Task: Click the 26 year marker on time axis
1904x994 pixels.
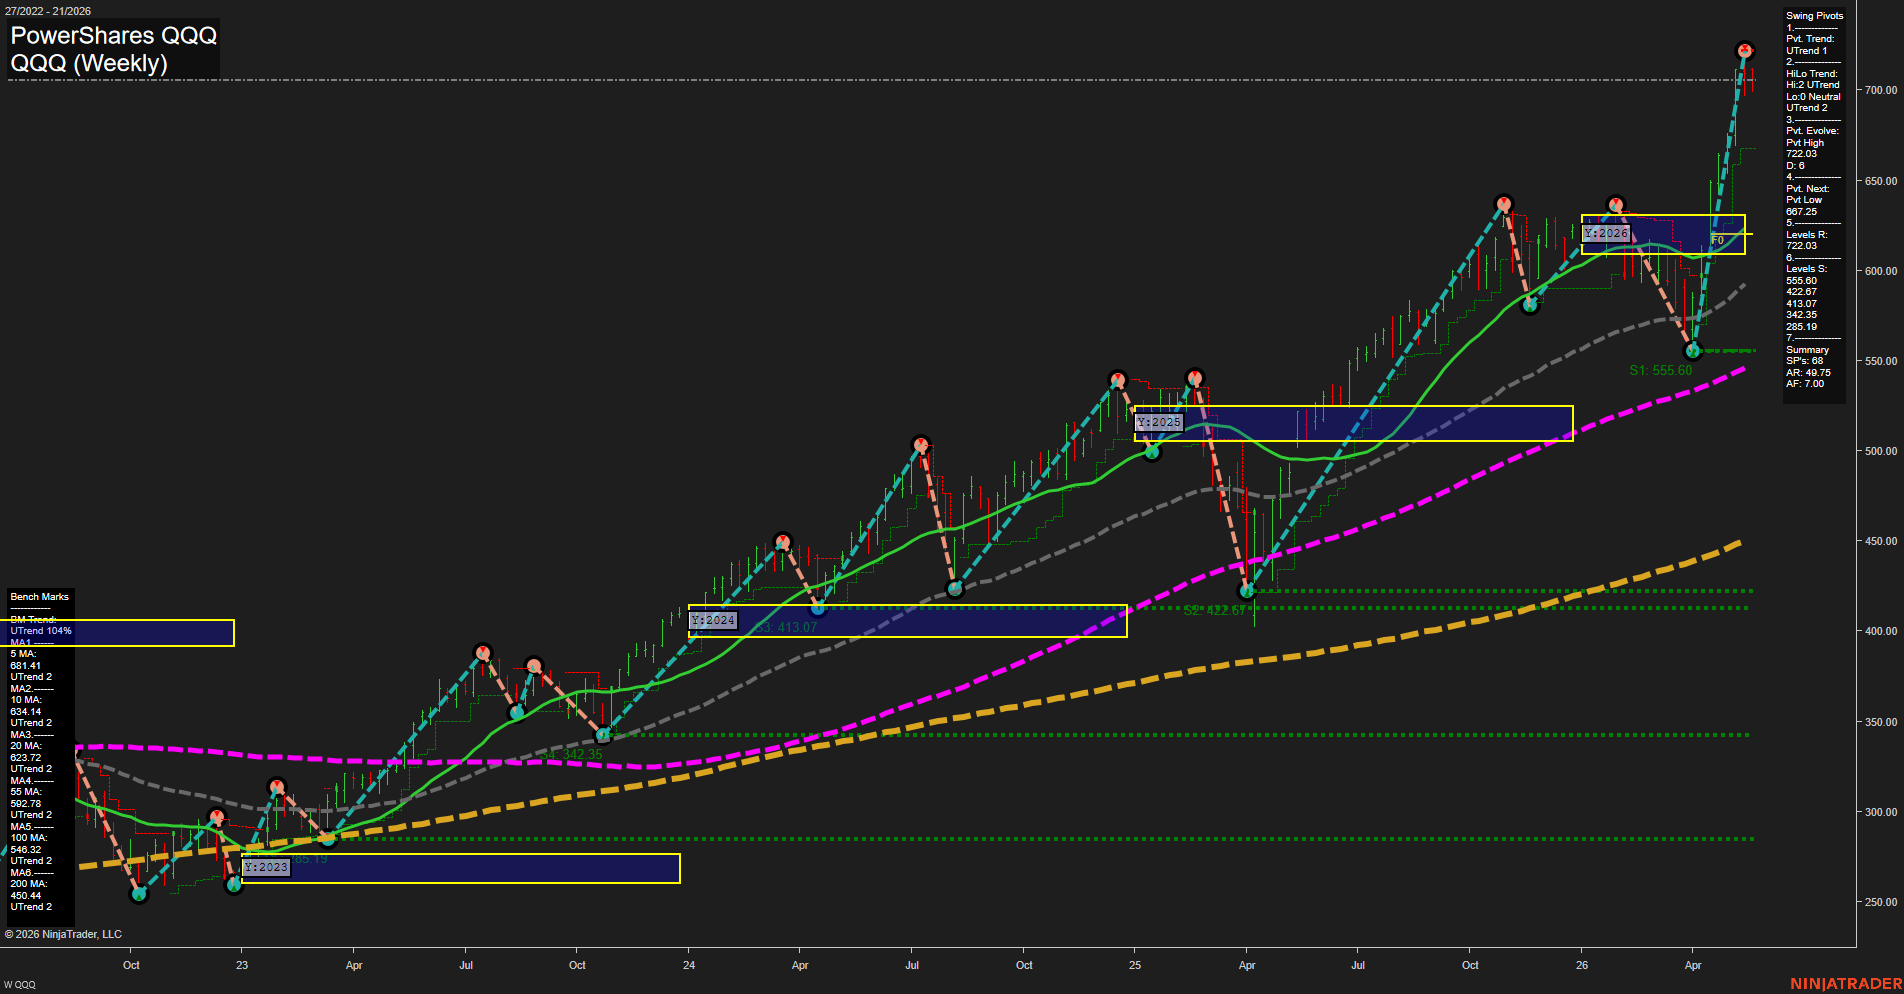Action: pos(1582,965)
